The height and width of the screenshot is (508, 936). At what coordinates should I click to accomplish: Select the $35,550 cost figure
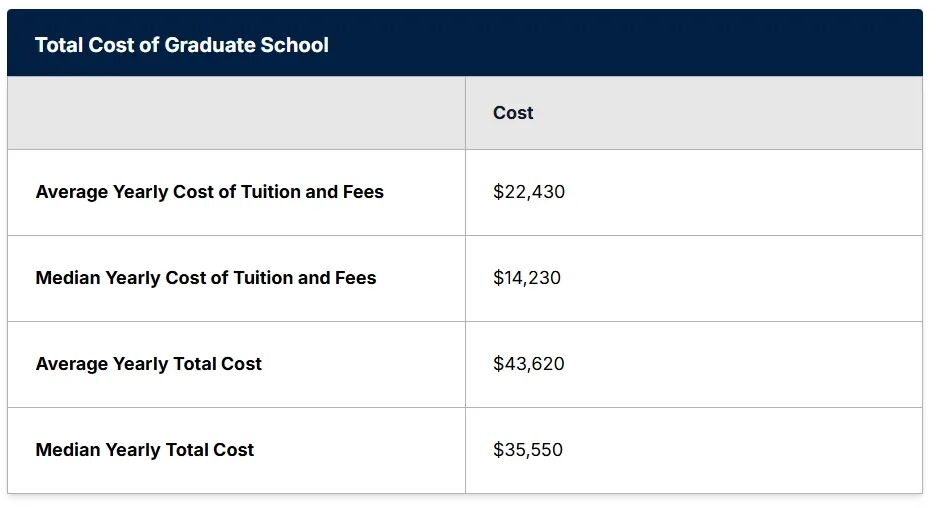527,450
